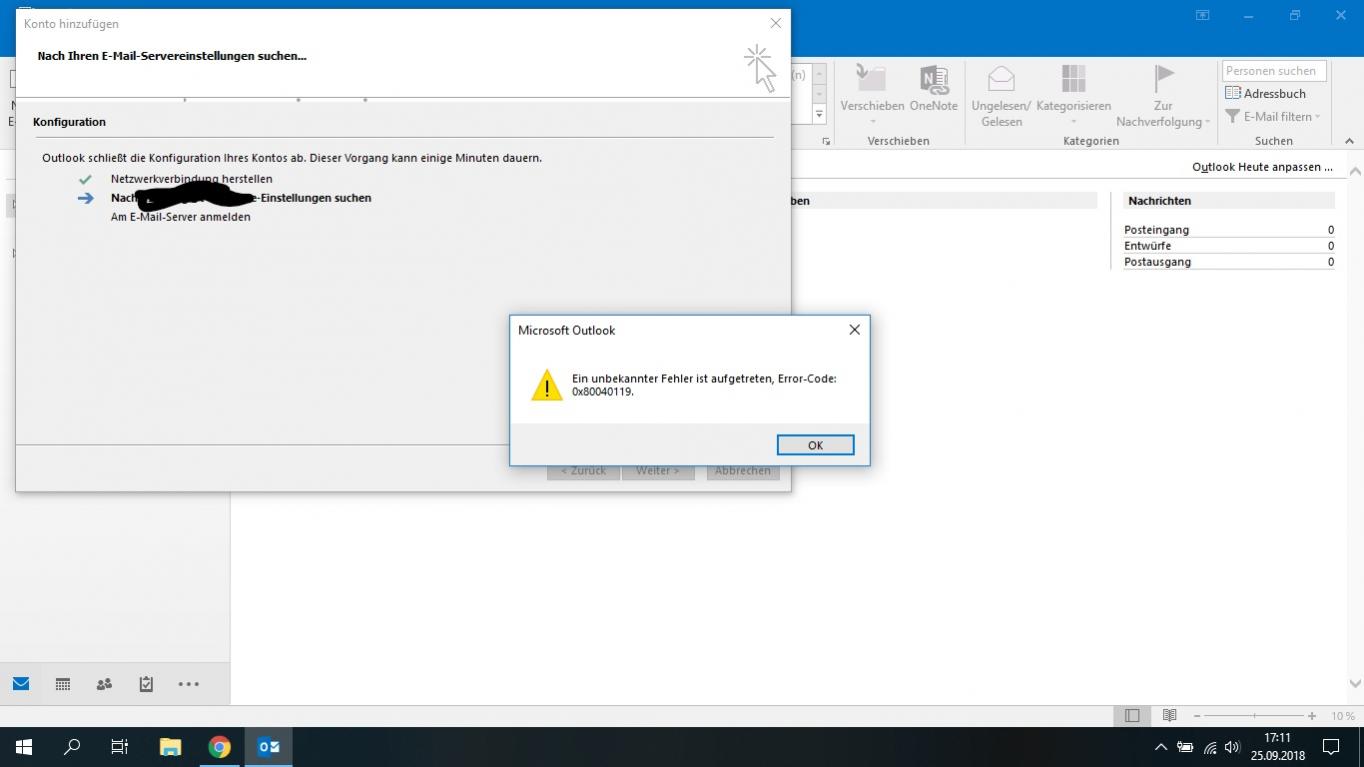Click the main pane scrollbar down arrow
Screen dimensions: 1364x767
coord(1355,684)
